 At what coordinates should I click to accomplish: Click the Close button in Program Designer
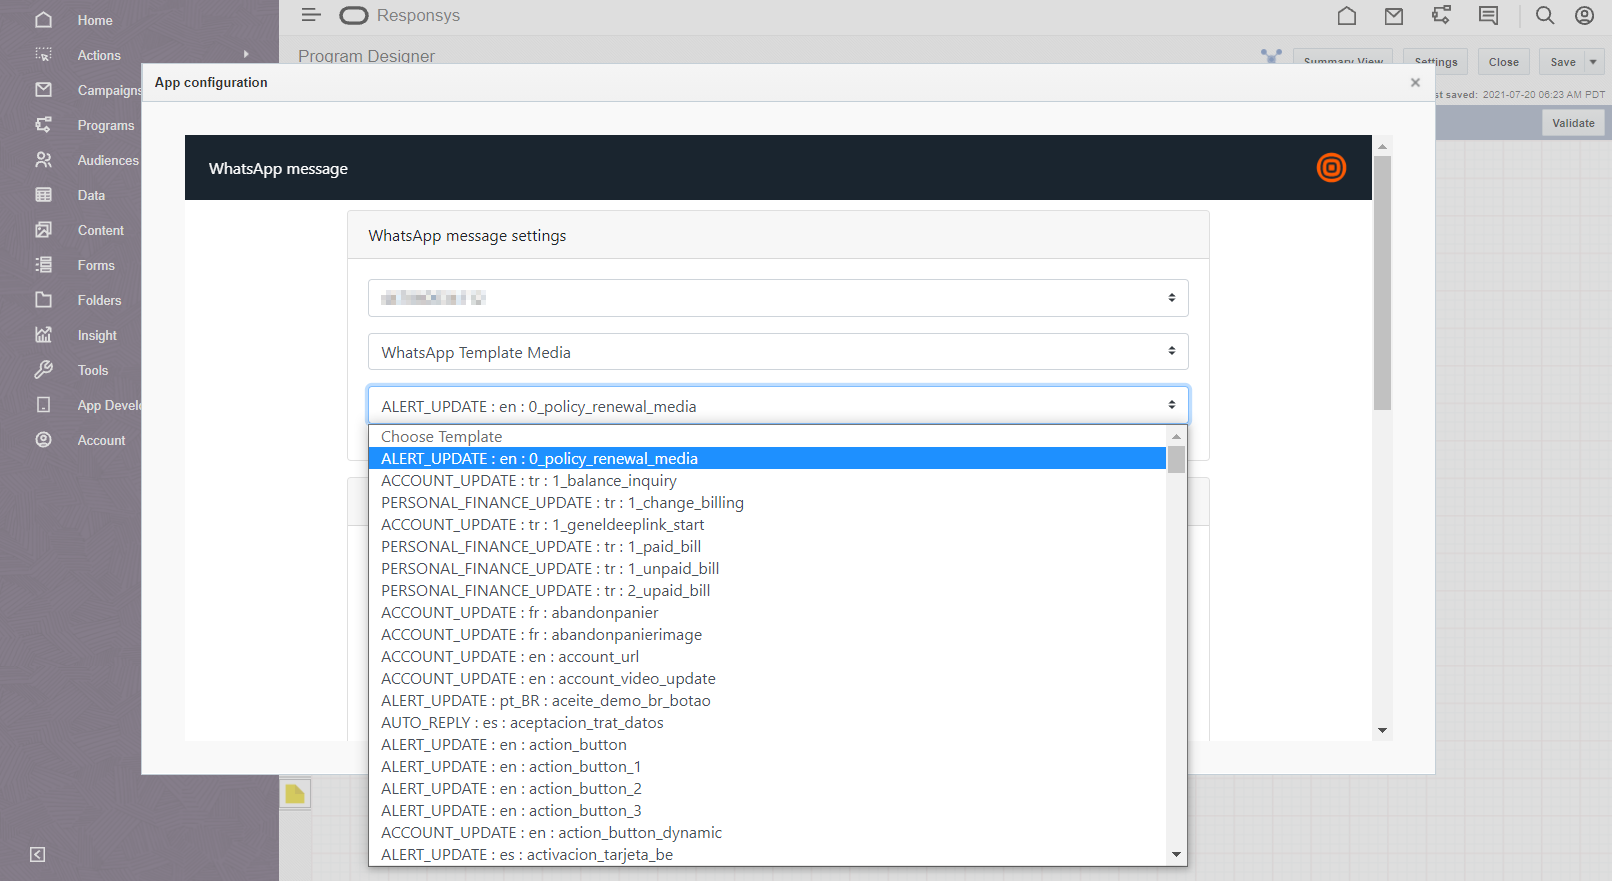[x=1503, y=62]
